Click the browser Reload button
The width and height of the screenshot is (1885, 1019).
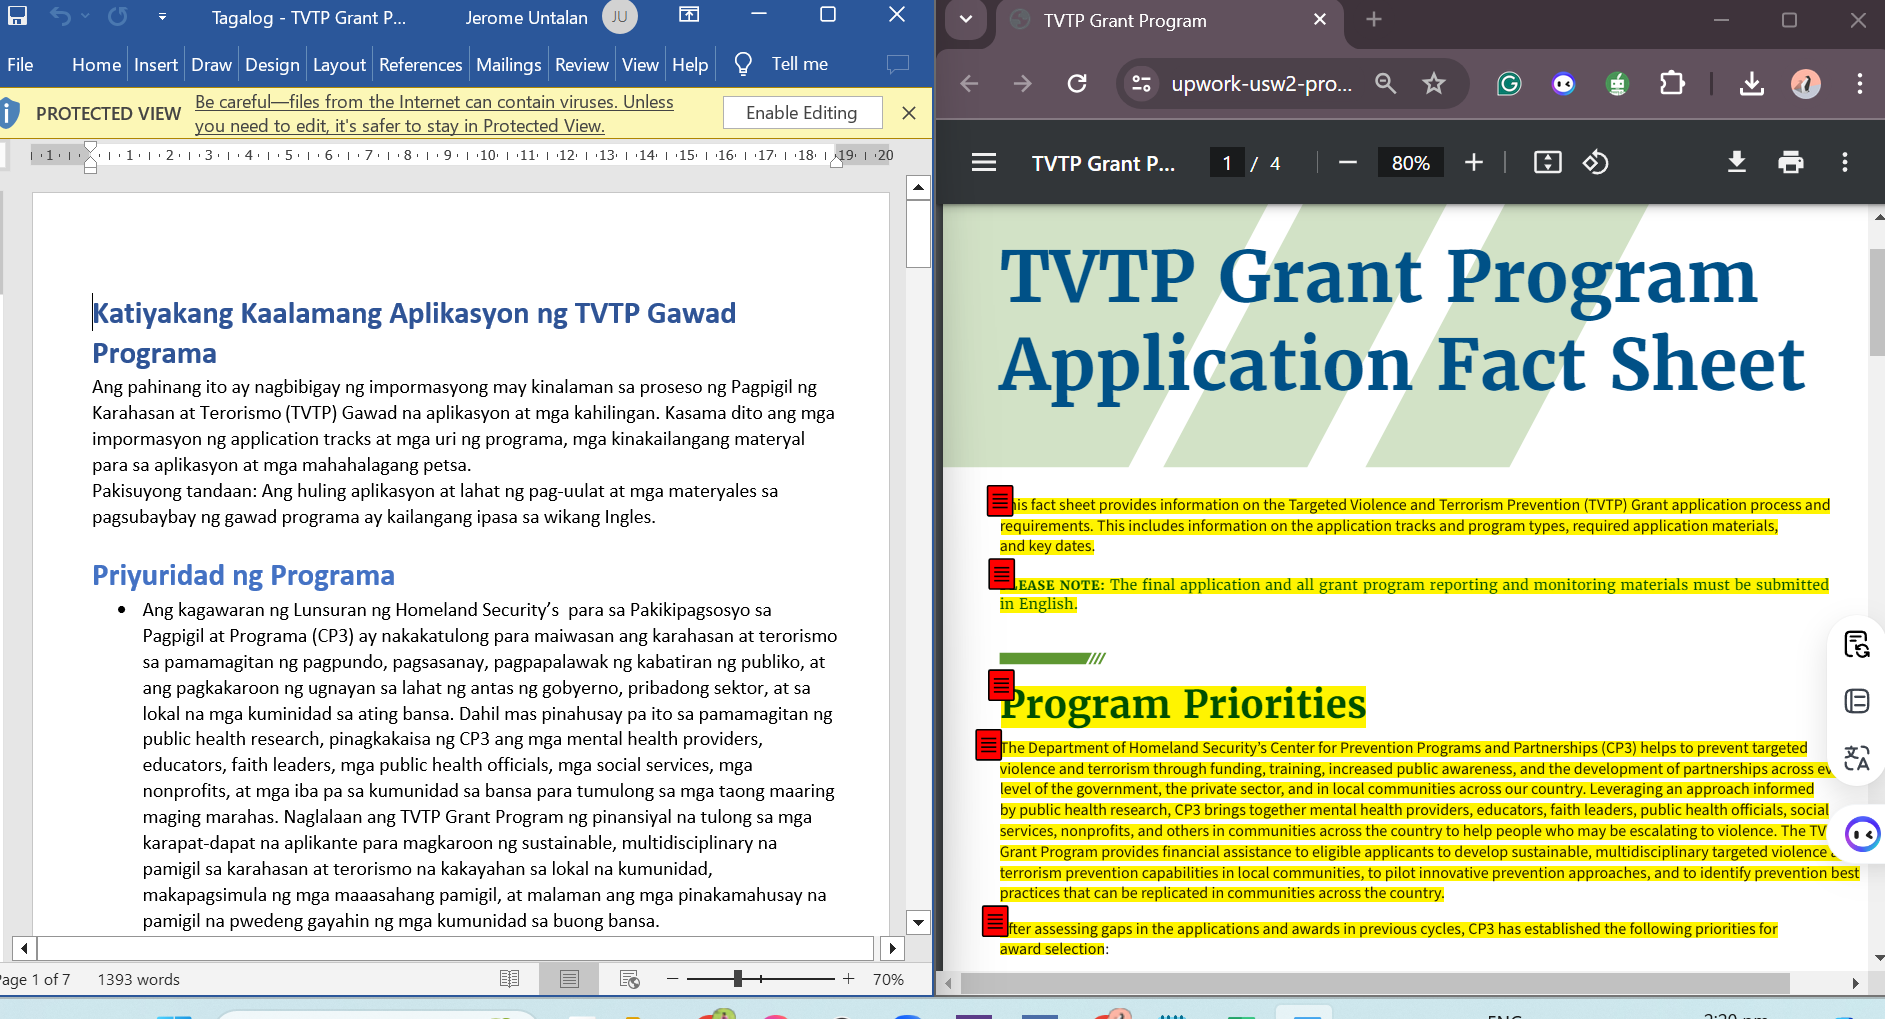[1077, 84]
